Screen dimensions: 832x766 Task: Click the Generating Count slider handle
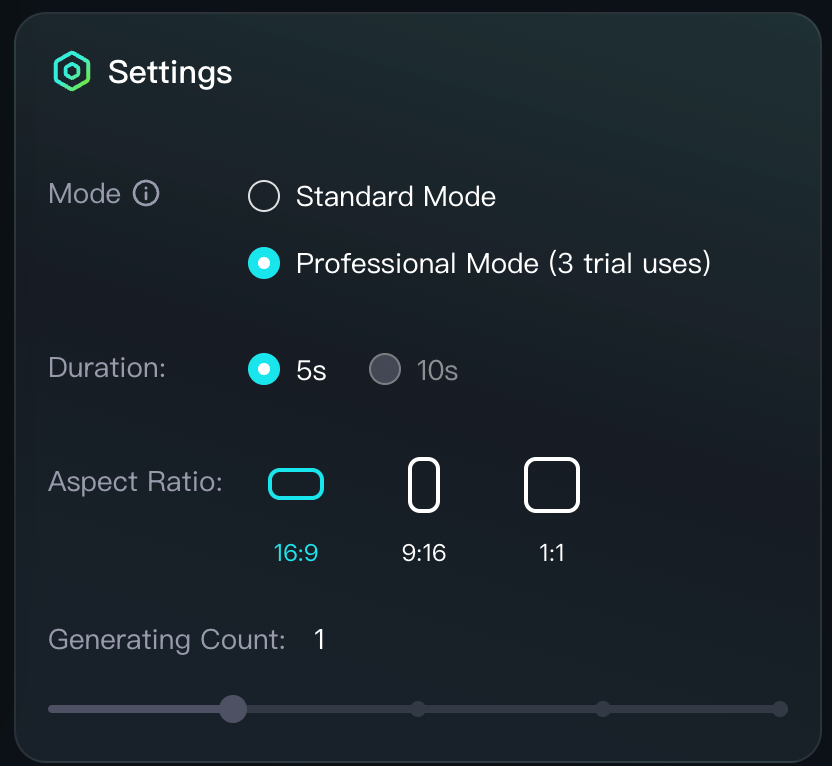click(x=233, y=709)
